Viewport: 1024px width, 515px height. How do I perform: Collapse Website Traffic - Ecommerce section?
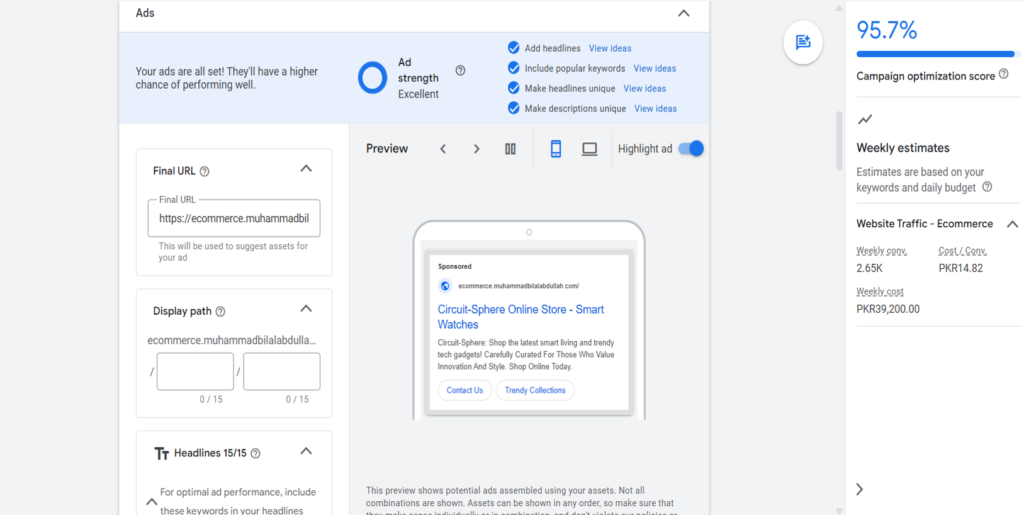point(1012,224)
